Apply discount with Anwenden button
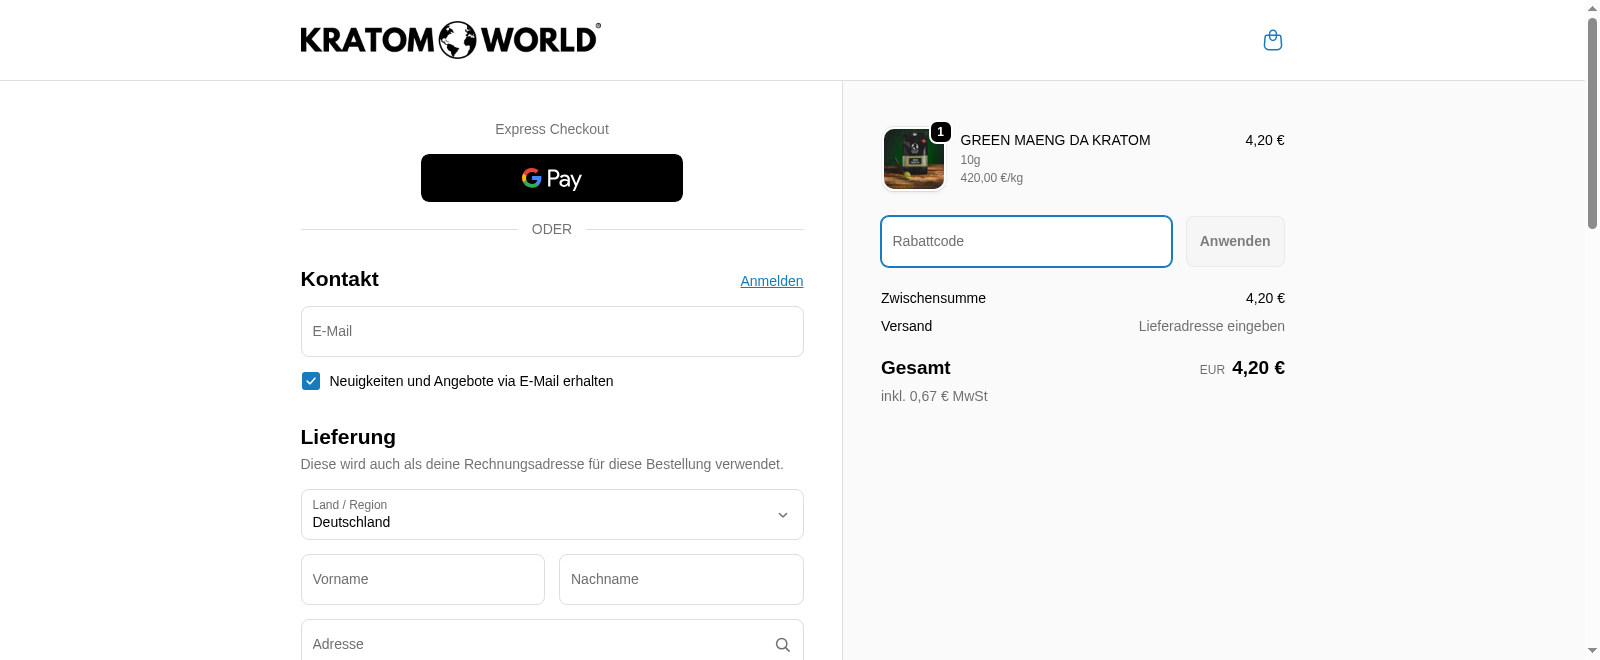Viewport: 1600px width, 660px height. pyautogui.click(x=1235, y=241)
